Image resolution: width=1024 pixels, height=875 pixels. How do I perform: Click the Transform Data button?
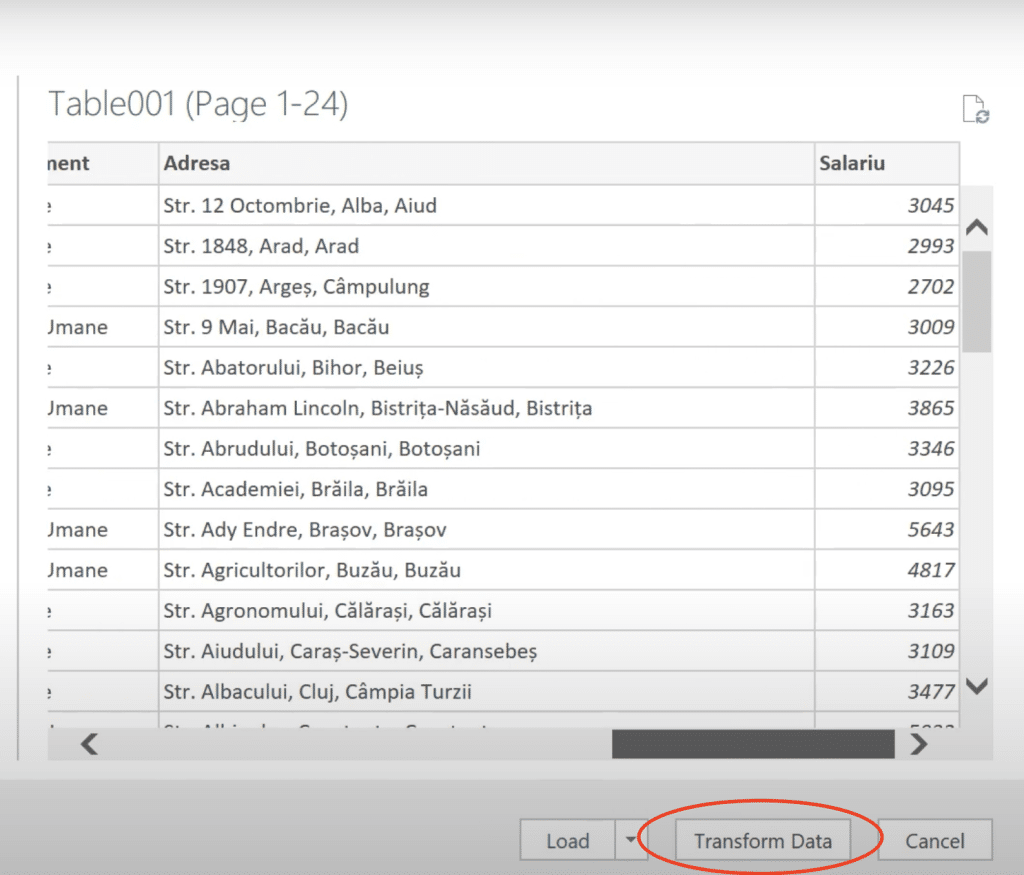point(762,840)
